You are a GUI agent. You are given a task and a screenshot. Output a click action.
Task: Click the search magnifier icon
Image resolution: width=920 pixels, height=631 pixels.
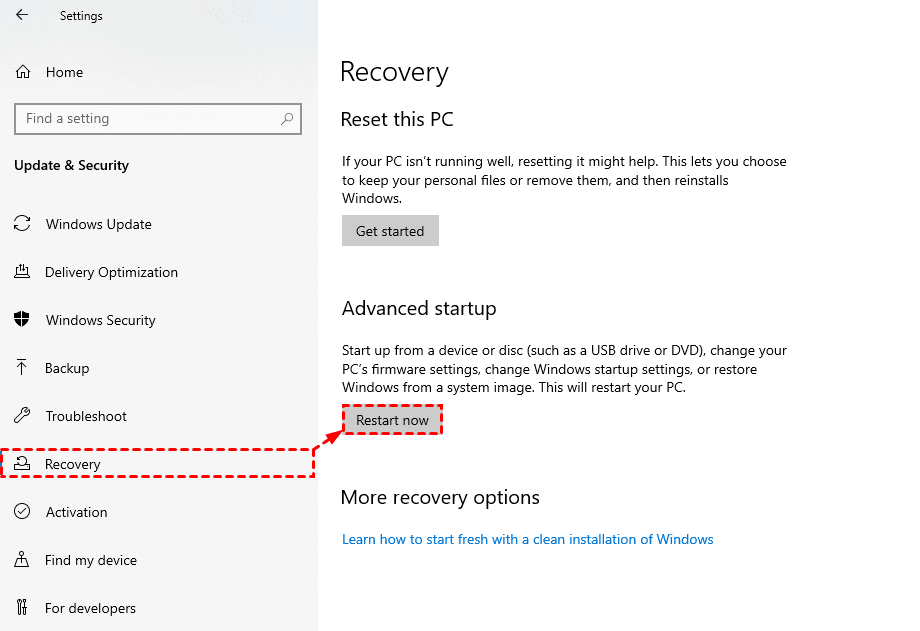click(x=287, y=119)
